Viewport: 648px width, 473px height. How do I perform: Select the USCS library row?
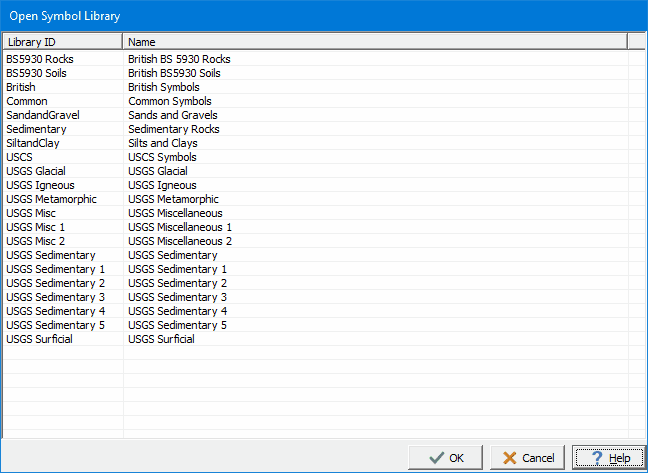(19, 157)
